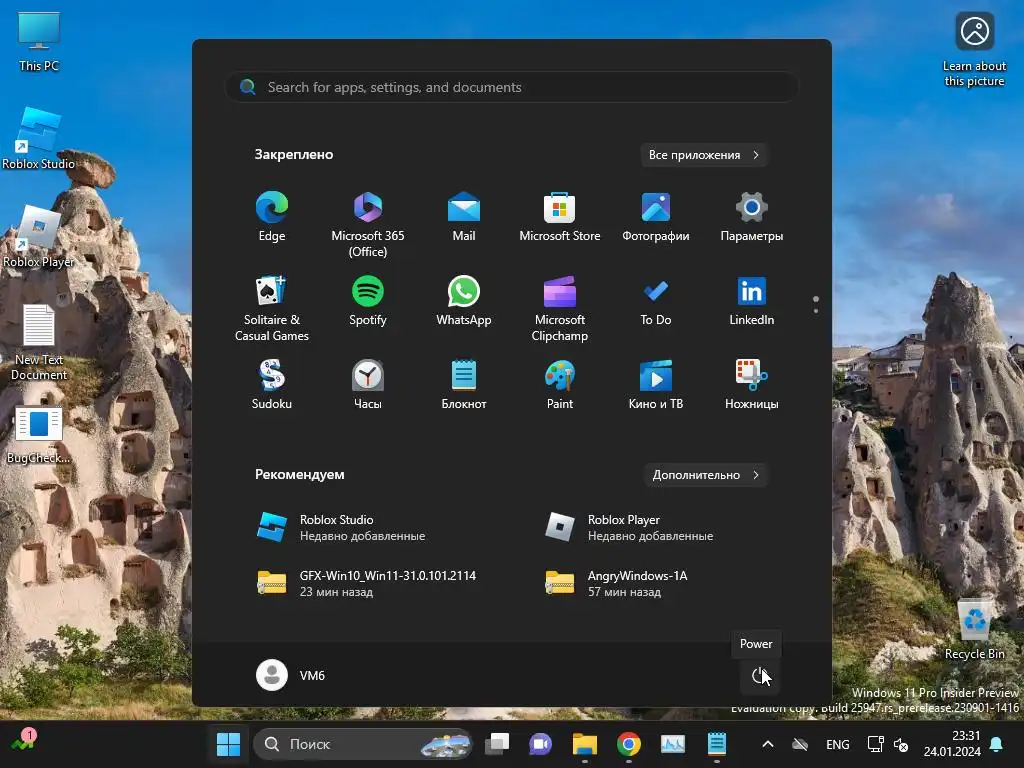Viewport: 1024px width, 768px height.
Task: Switch the ENG input language
Action: coord(838,744)
